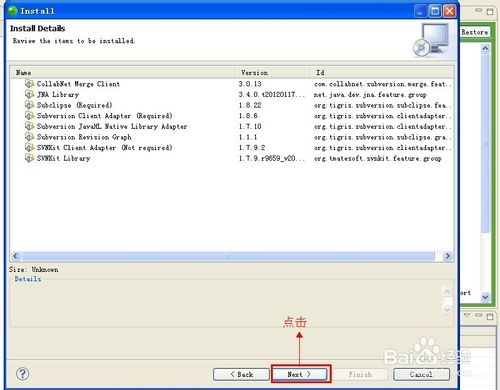The image size is (500, 390).
Task: Select the Subclipse (Required) row
Action: tap(232, 105)
